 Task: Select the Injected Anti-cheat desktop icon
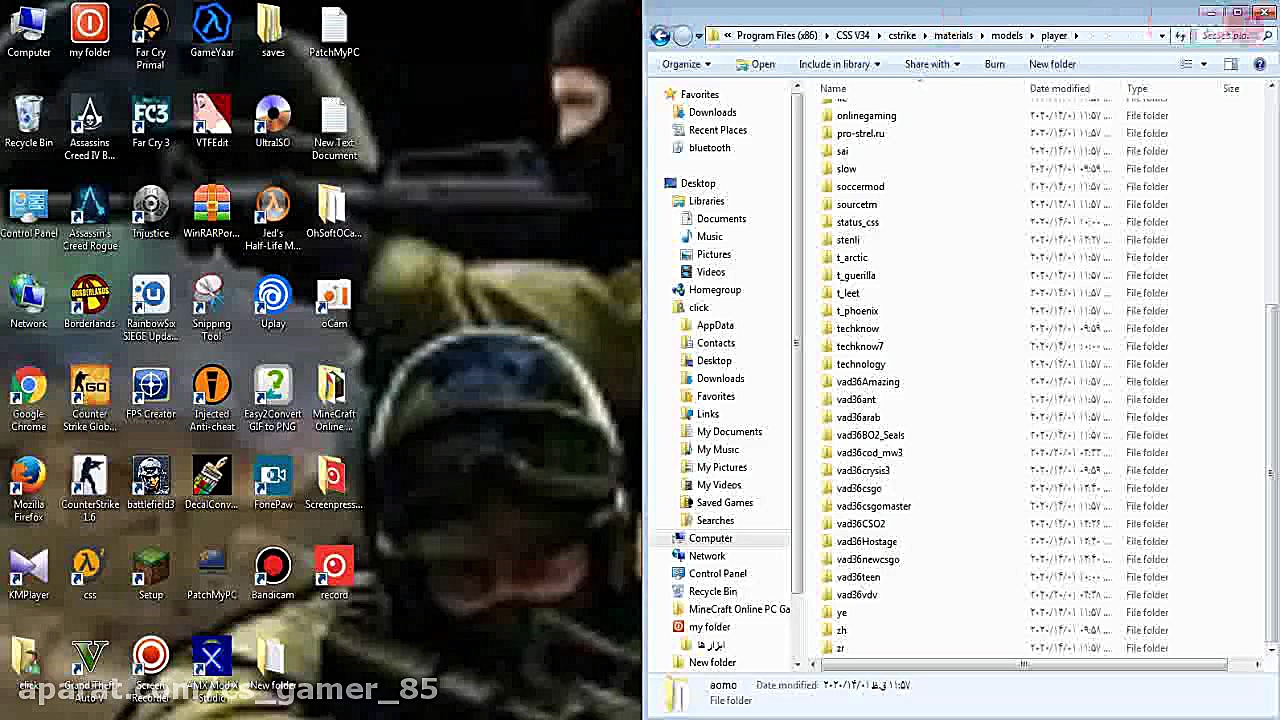tap(212, 400)
